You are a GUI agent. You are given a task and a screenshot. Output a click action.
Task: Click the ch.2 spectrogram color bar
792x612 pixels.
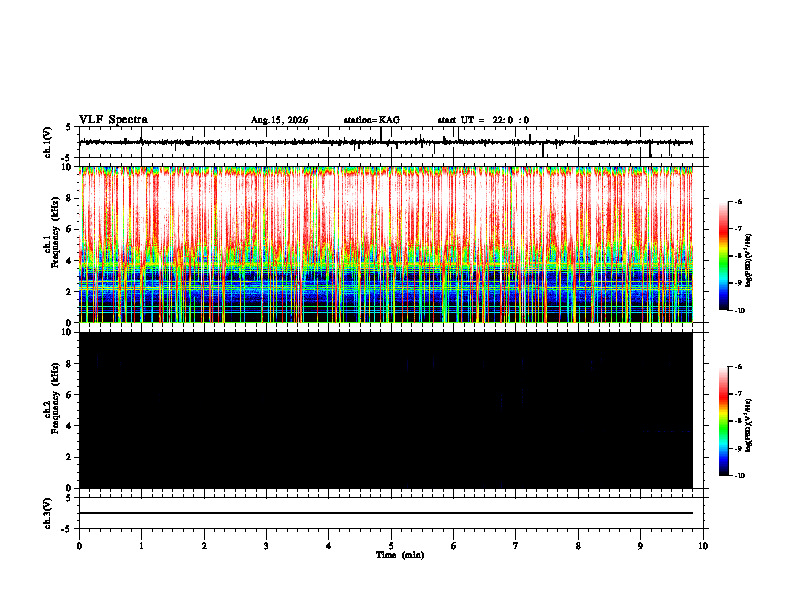click(x=723, y=421)
